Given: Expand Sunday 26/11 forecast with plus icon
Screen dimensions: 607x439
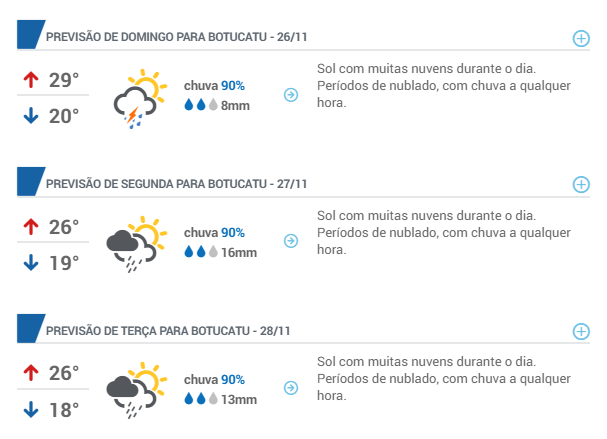Looking at the screenshot, I should point(581,38).
